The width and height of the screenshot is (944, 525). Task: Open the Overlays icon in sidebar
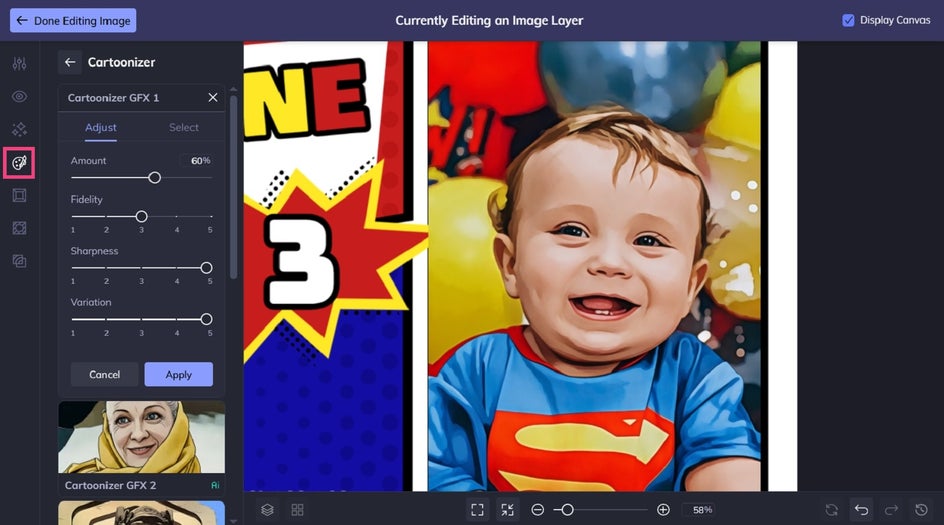(19, 228)
